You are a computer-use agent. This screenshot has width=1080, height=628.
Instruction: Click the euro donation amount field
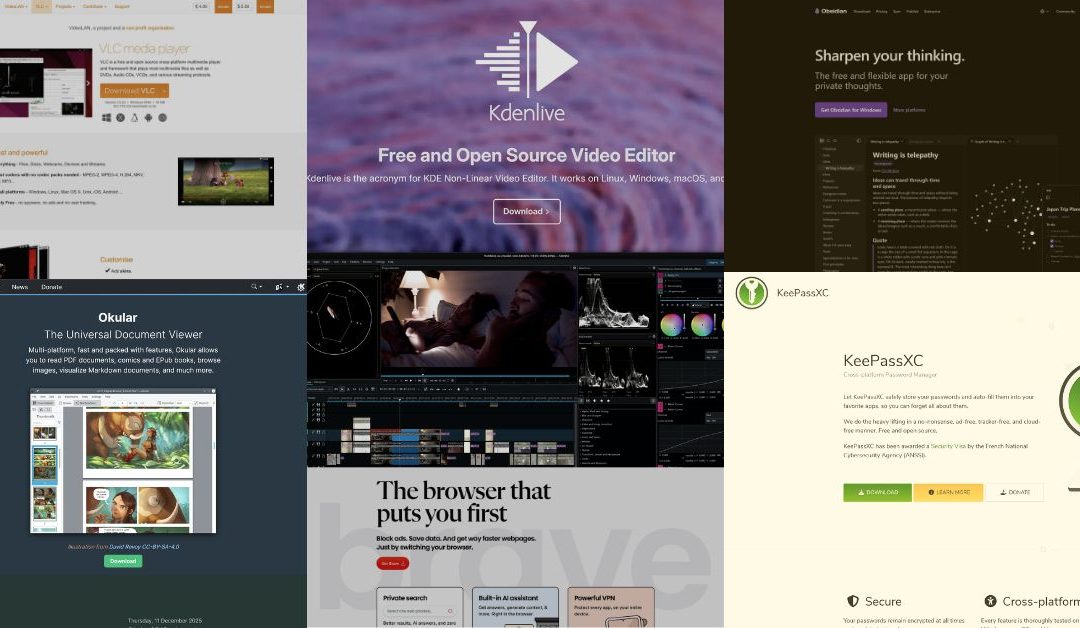coord(201,6)
